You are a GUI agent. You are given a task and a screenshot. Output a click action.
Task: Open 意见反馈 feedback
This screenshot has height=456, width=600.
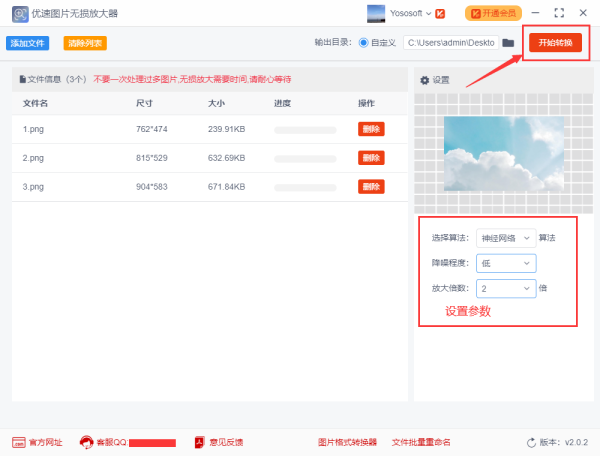(218, 442)
